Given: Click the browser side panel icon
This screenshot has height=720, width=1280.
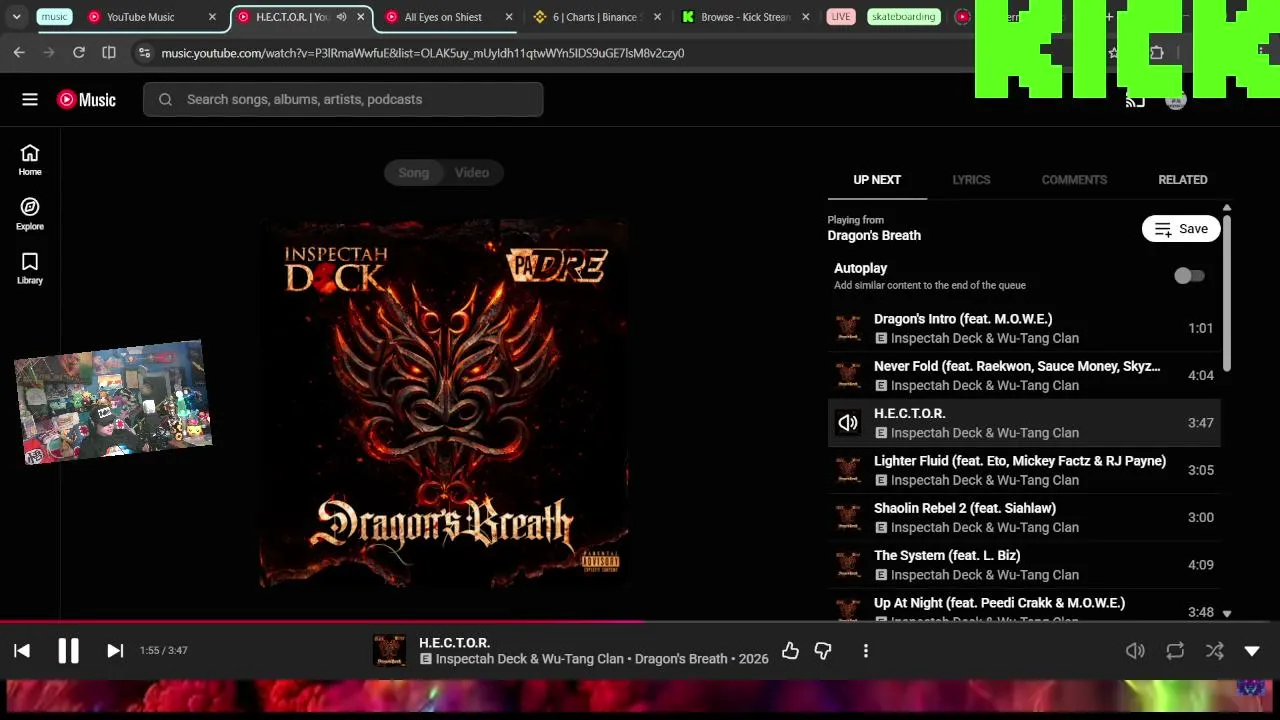Looking at the screenshot, I should (109, 52).
